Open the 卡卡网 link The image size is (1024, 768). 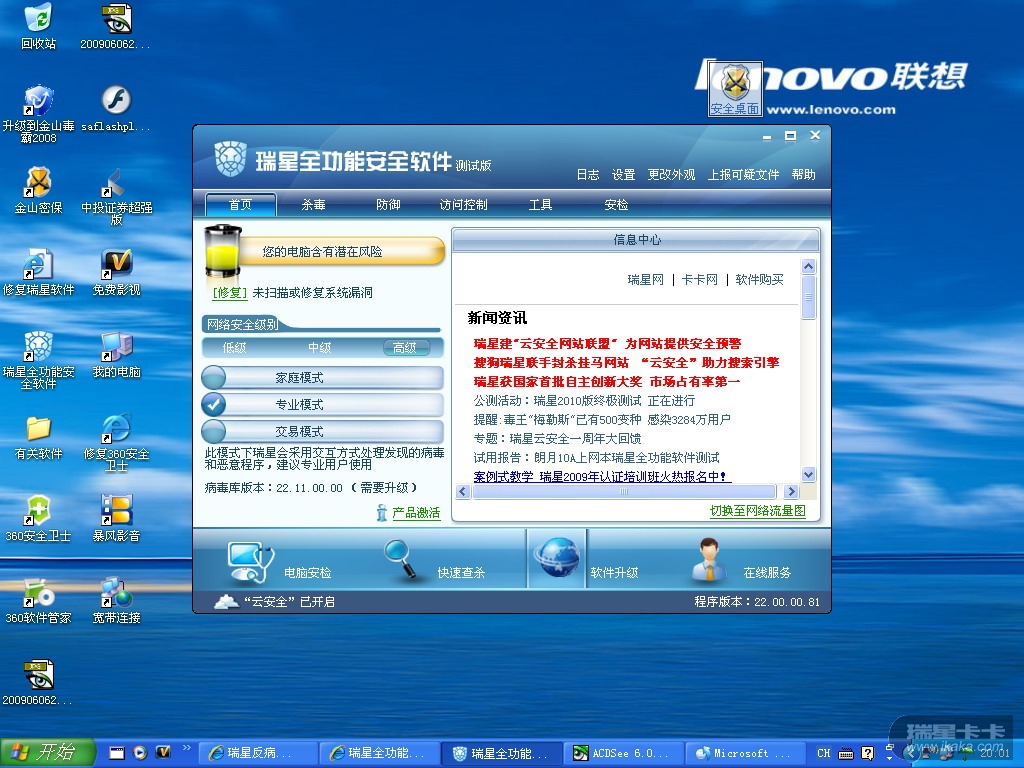(699, 280)
